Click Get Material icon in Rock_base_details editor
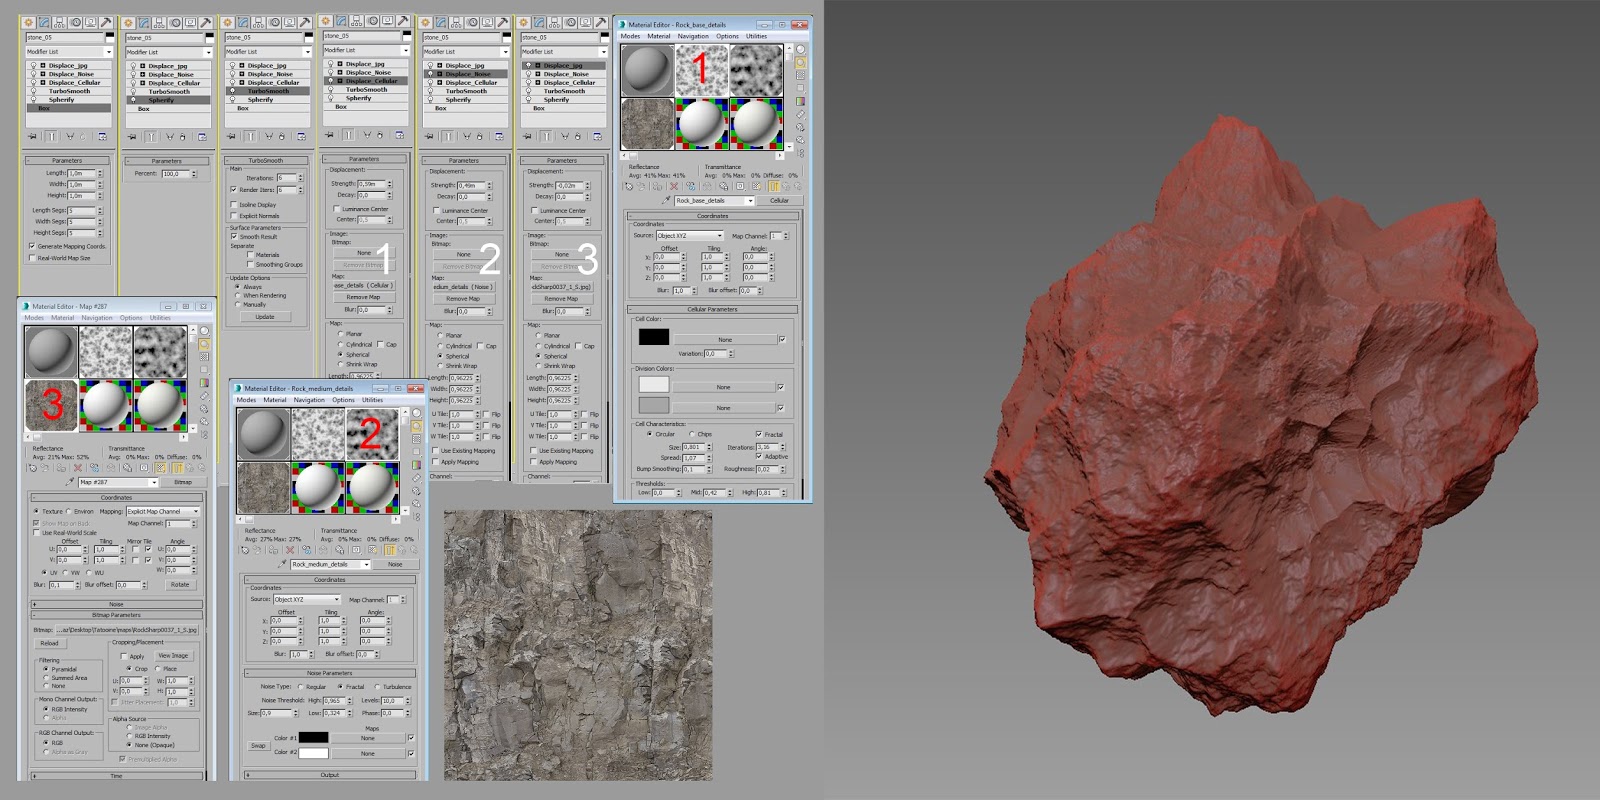 (x=629, y=186)
